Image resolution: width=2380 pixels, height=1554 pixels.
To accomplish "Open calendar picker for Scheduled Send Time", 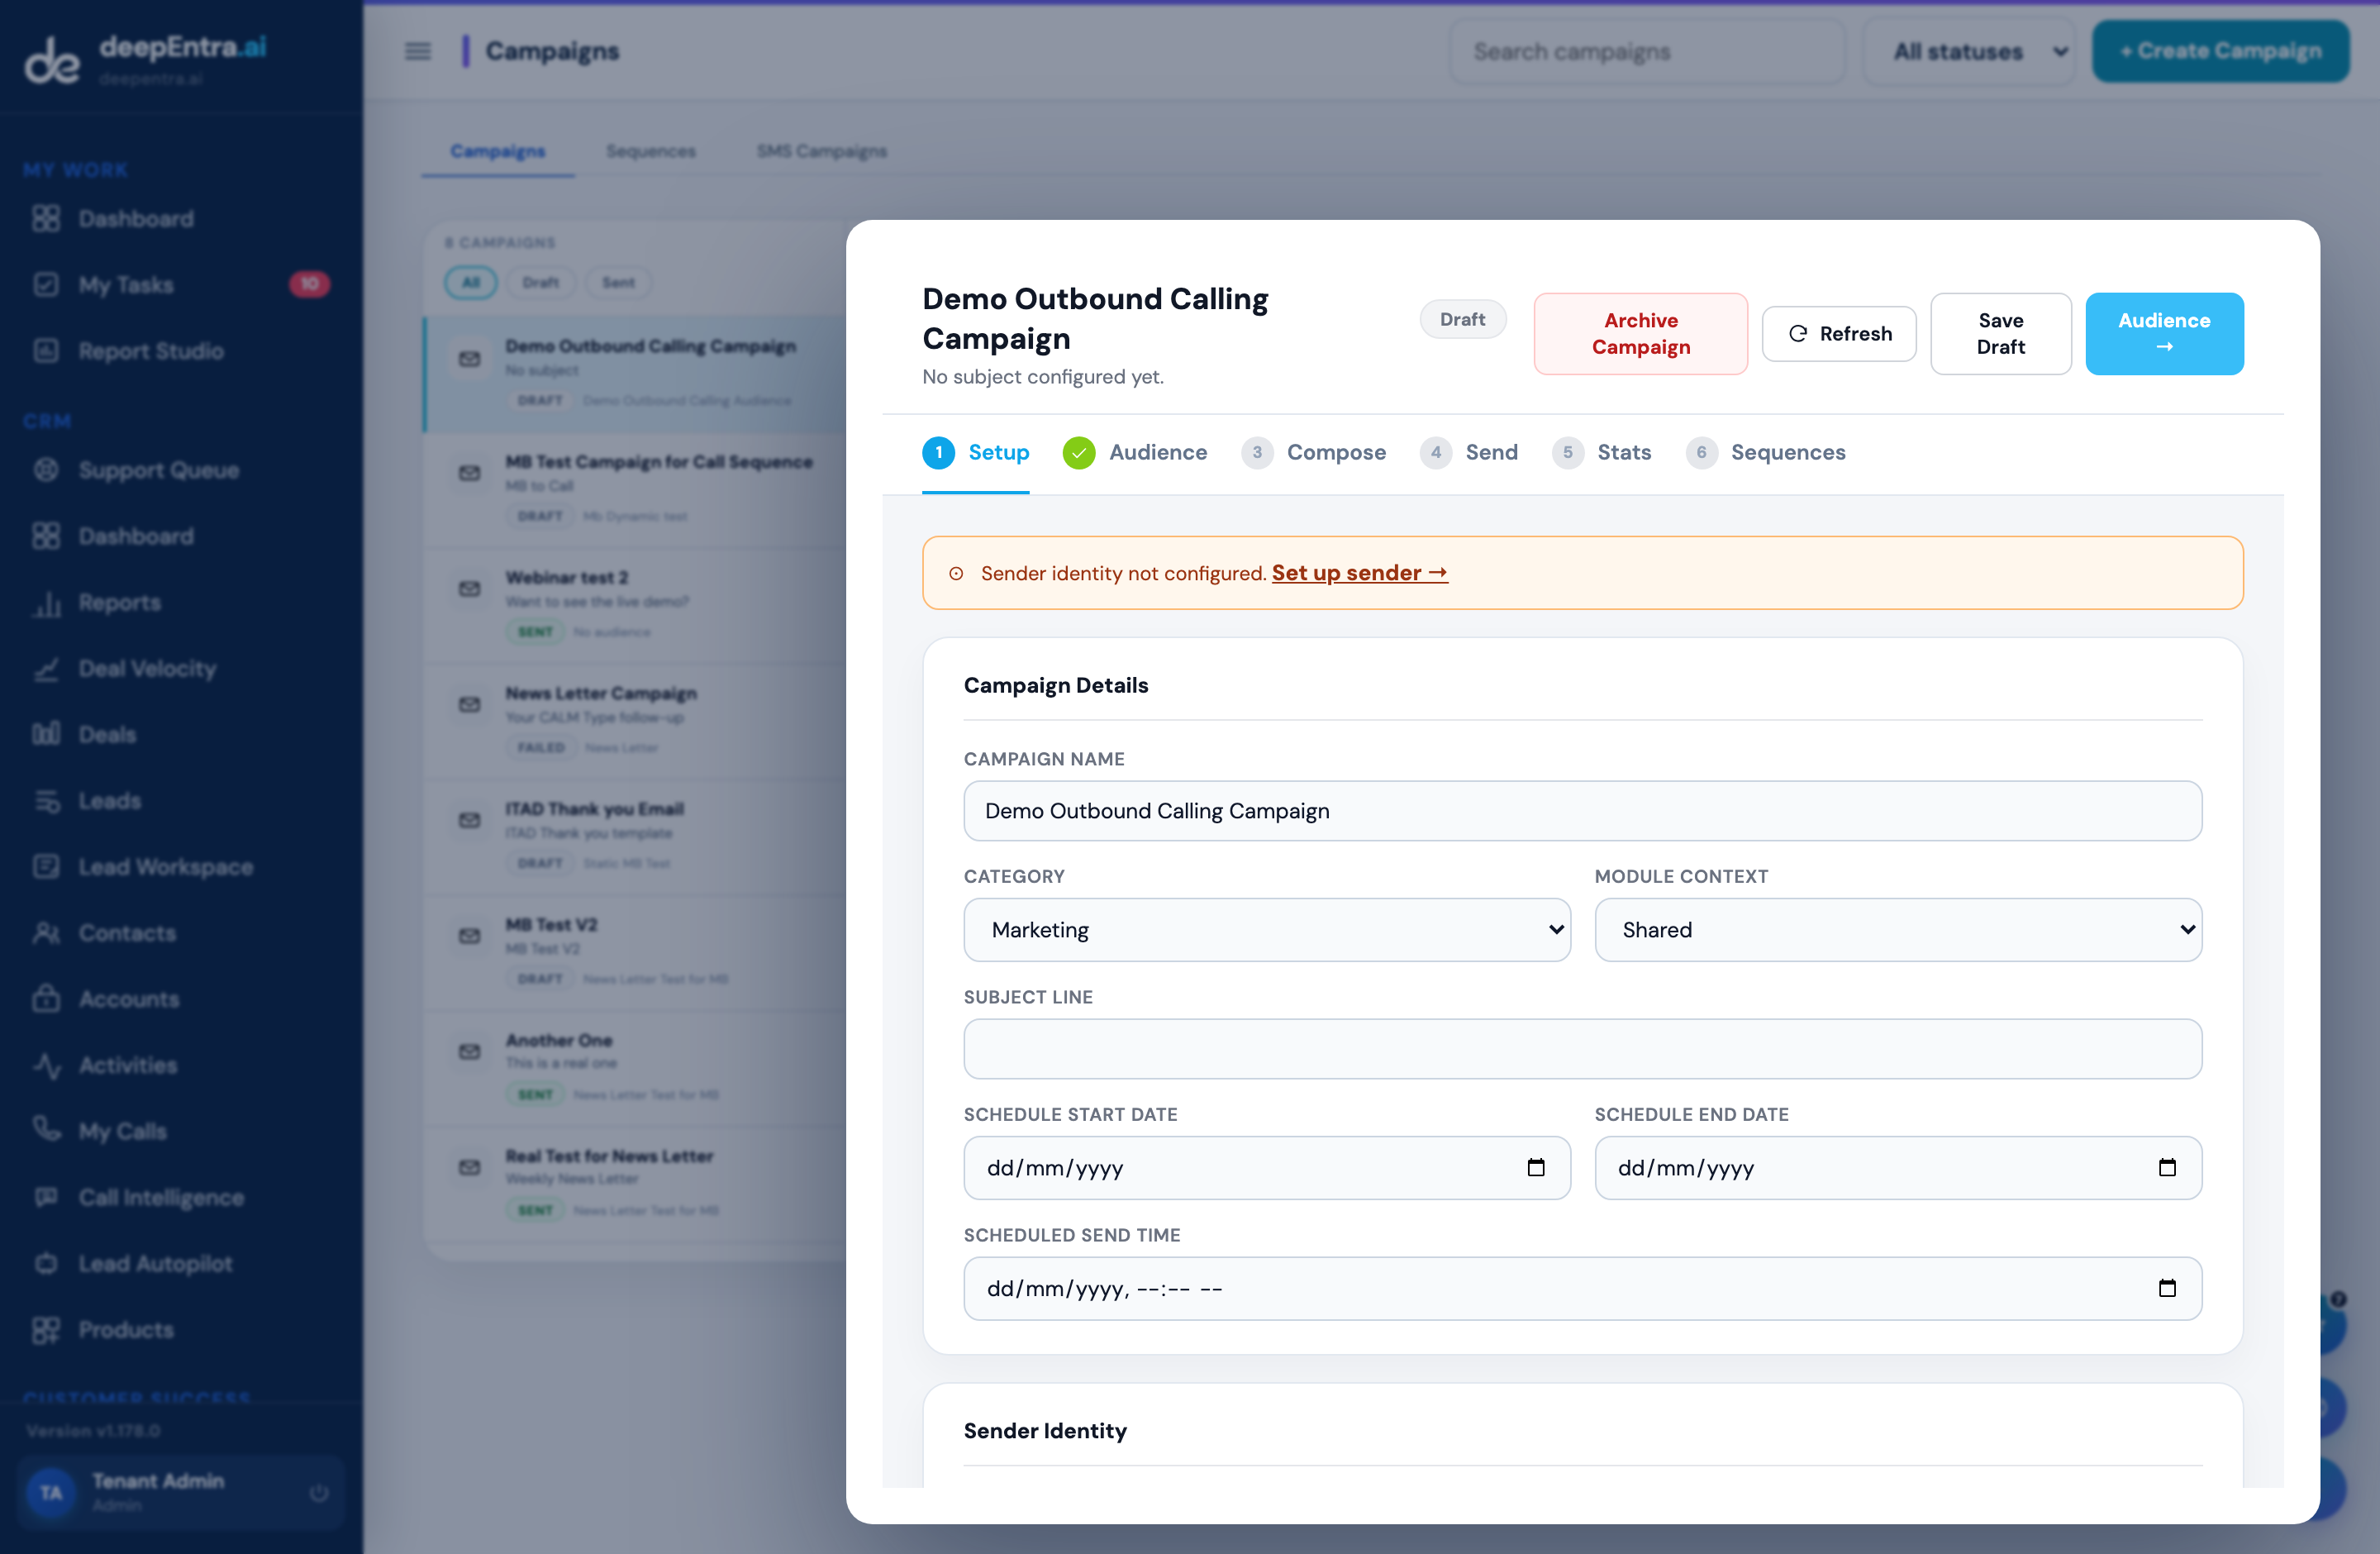I will 2167,1288.
